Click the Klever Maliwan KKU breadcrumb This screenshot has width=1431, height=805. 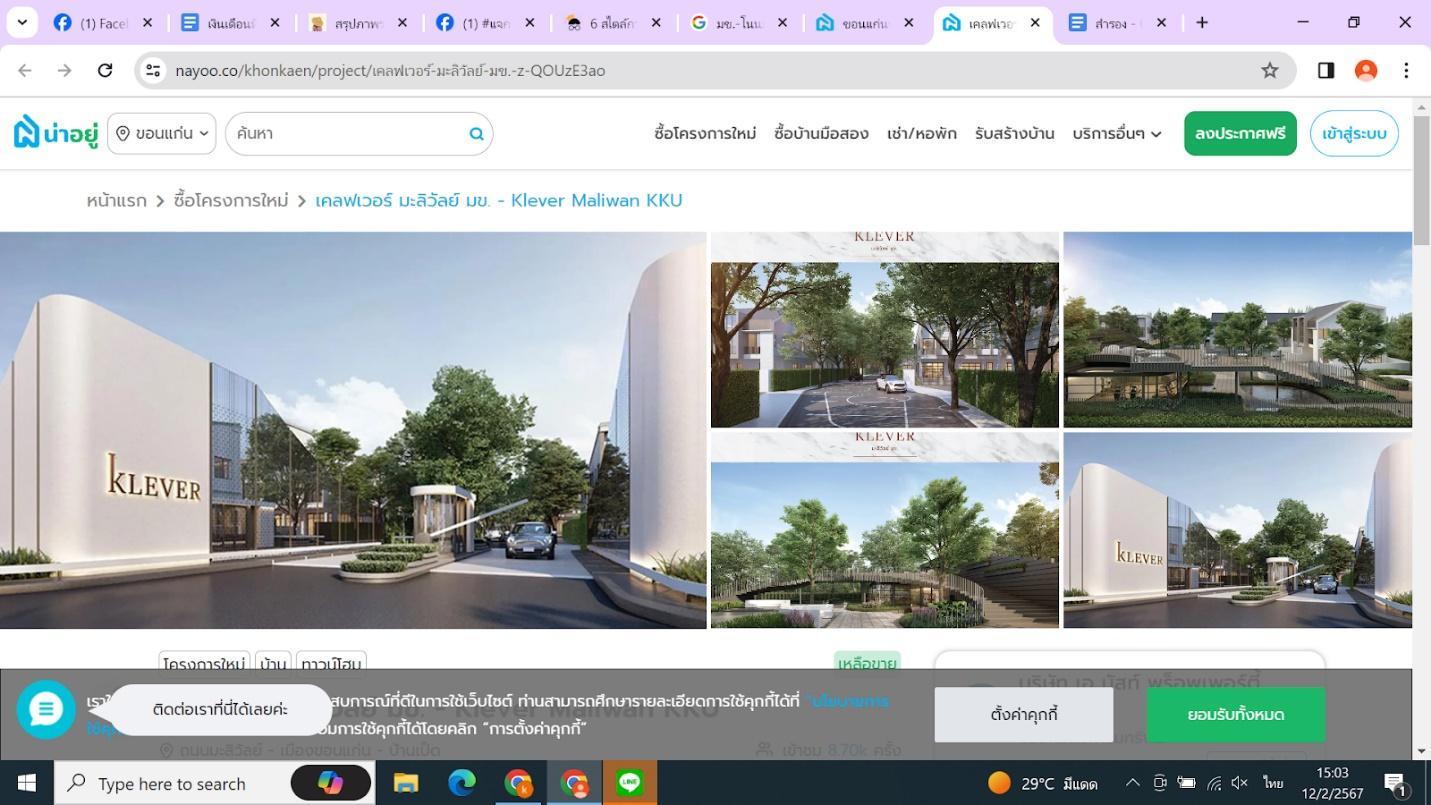pyautogui.click(x=499, y=200)
